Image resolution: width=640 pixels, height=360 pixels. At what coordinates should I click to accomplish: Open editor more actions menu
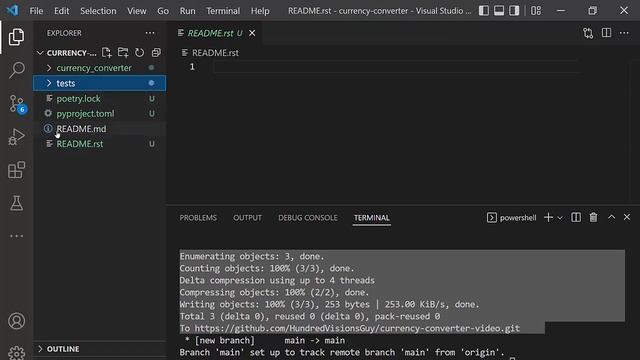[x=624, y=33]
